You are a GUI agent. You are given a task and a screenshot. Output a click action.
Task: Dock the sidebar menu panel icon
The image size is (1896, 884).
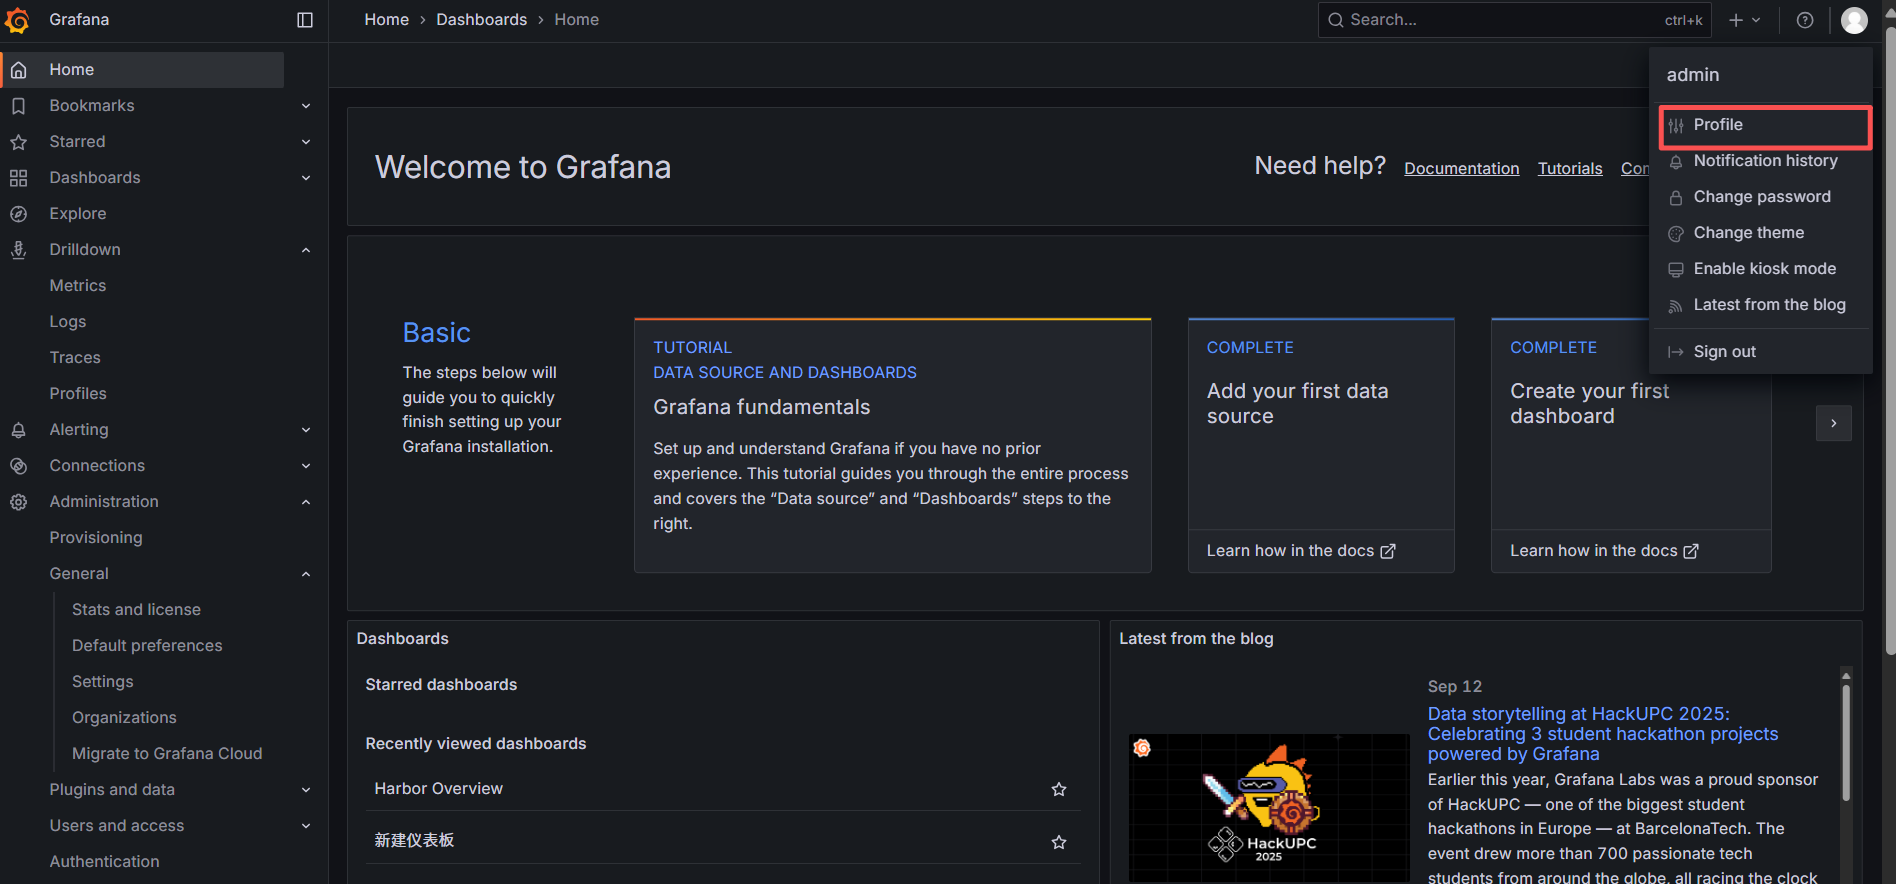305,20
